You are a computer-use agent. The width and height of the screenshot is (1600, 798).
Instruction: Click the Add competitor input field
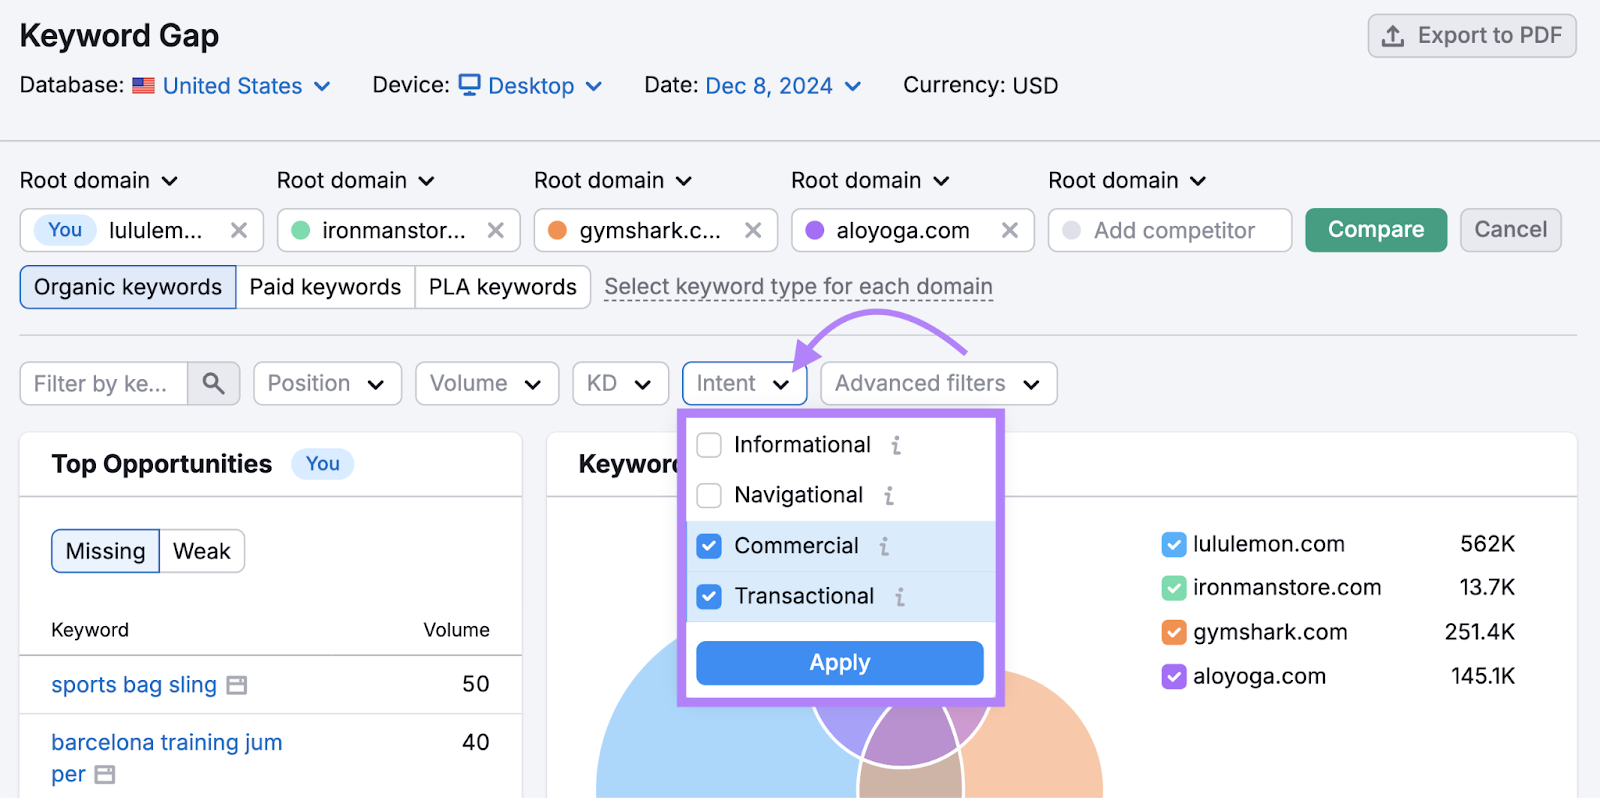[x=1170, y=230]
